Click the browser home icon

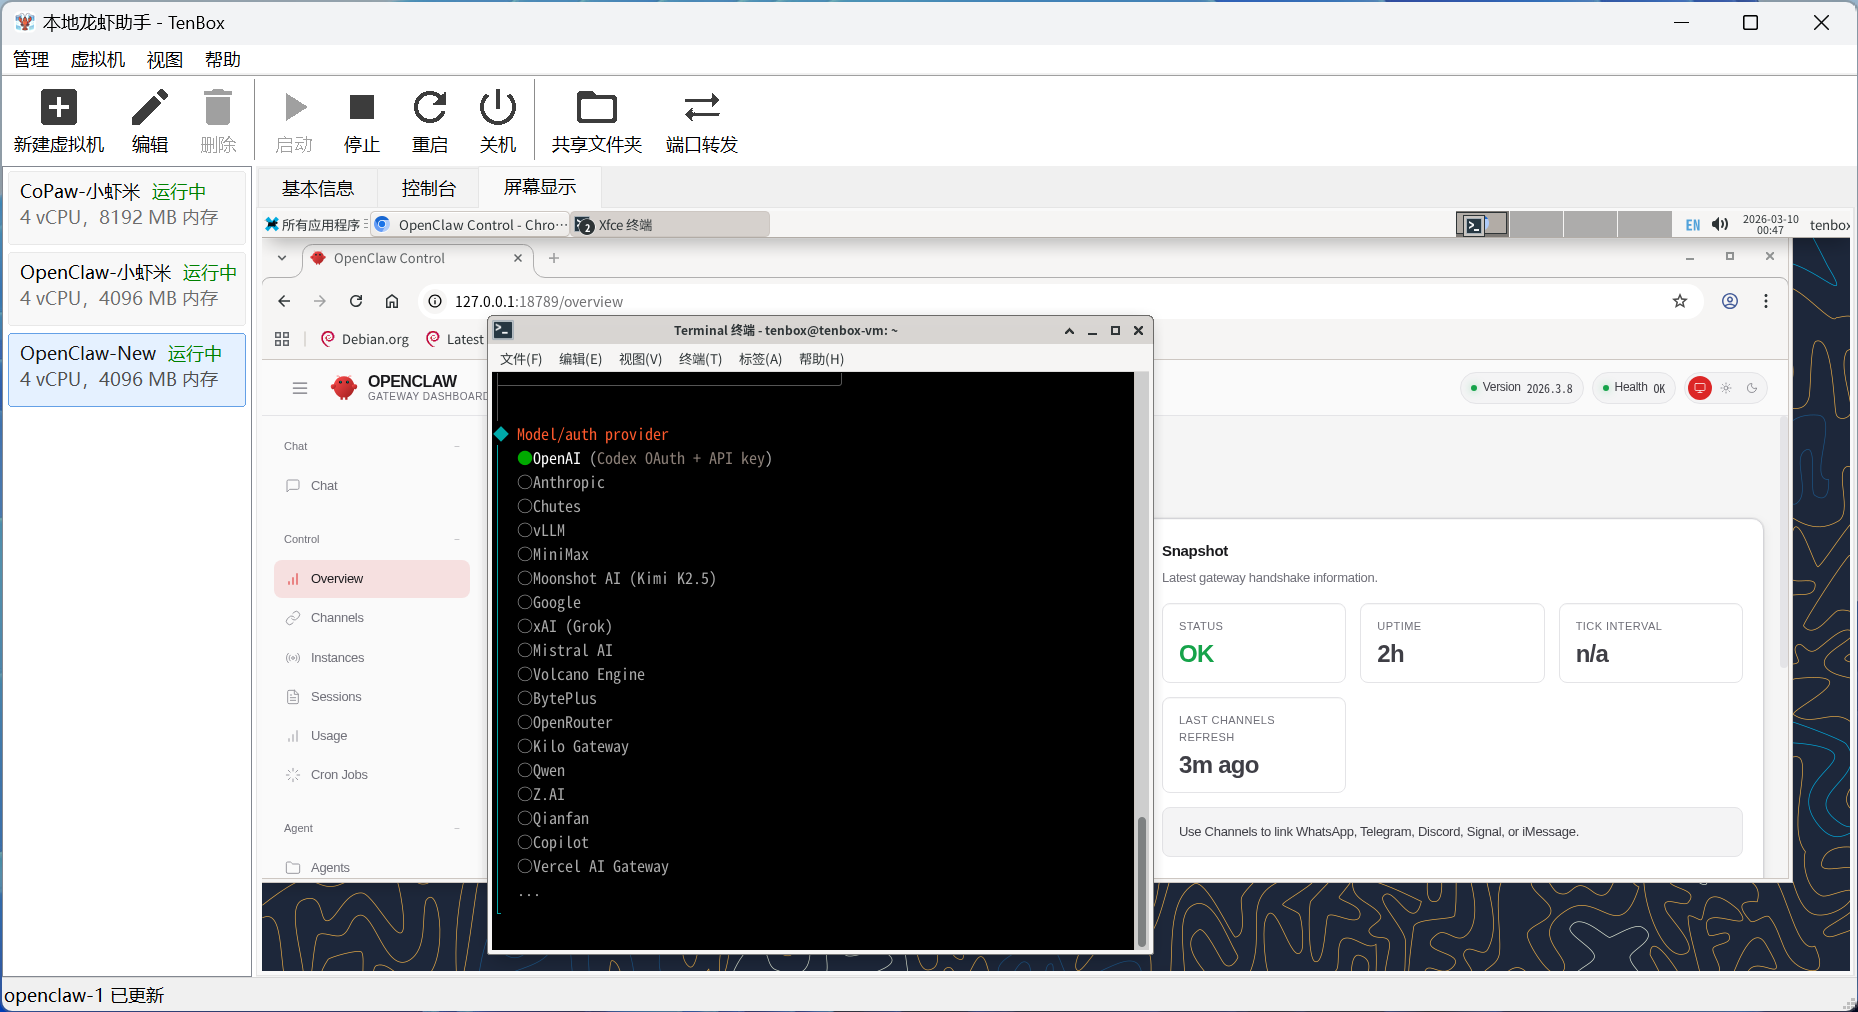(392, 301)
